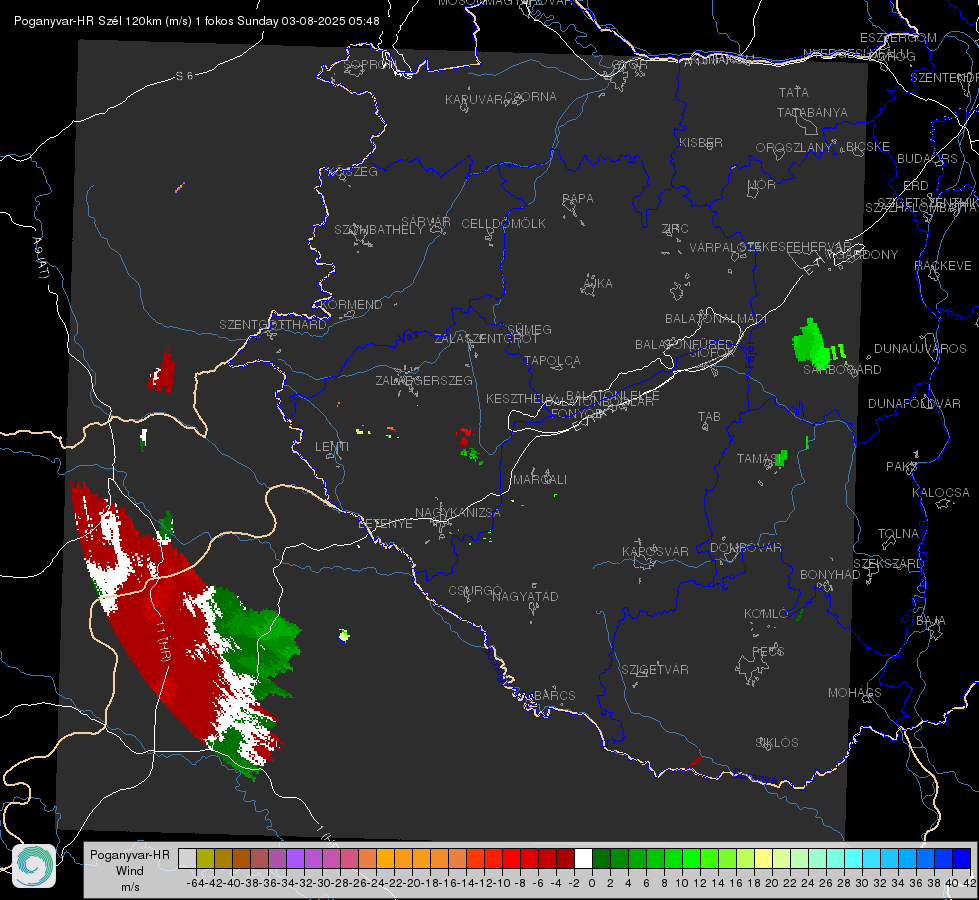
Task: Click the radar title text with date 03-08-2025
Action: coord(197,21)
